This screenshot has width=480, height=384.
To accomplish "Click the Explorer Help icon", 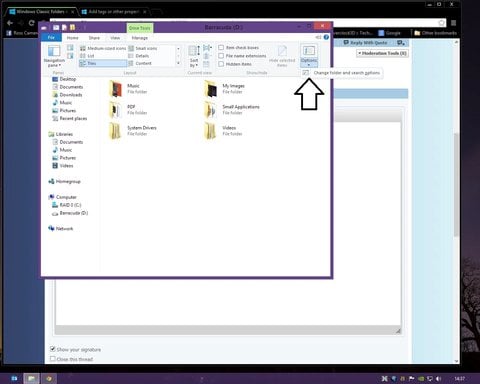I will [326, 37].
